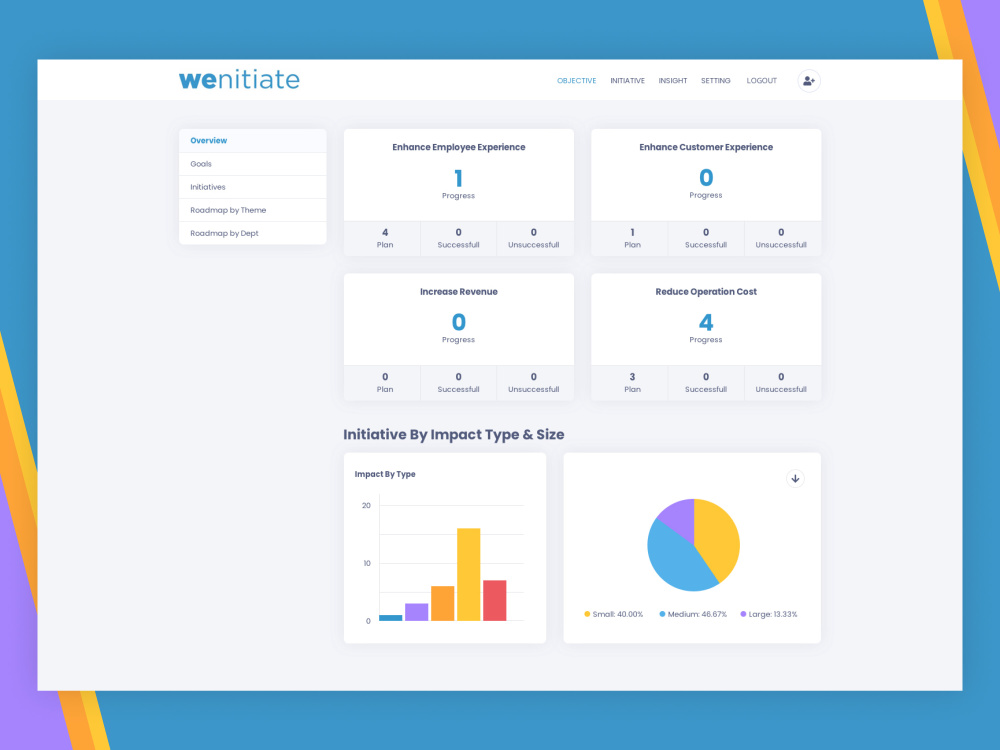Viewport: 1000px width, 750px height.
Task: Toggle the Medium series in the pie legend
Action: pos(692,614)
